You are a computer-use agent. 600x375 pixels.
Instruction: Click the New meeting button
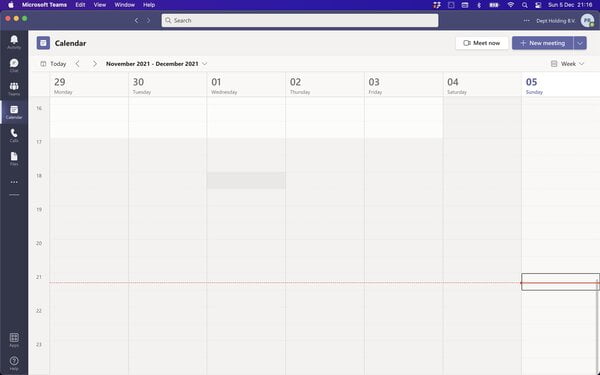pos(543,43)
